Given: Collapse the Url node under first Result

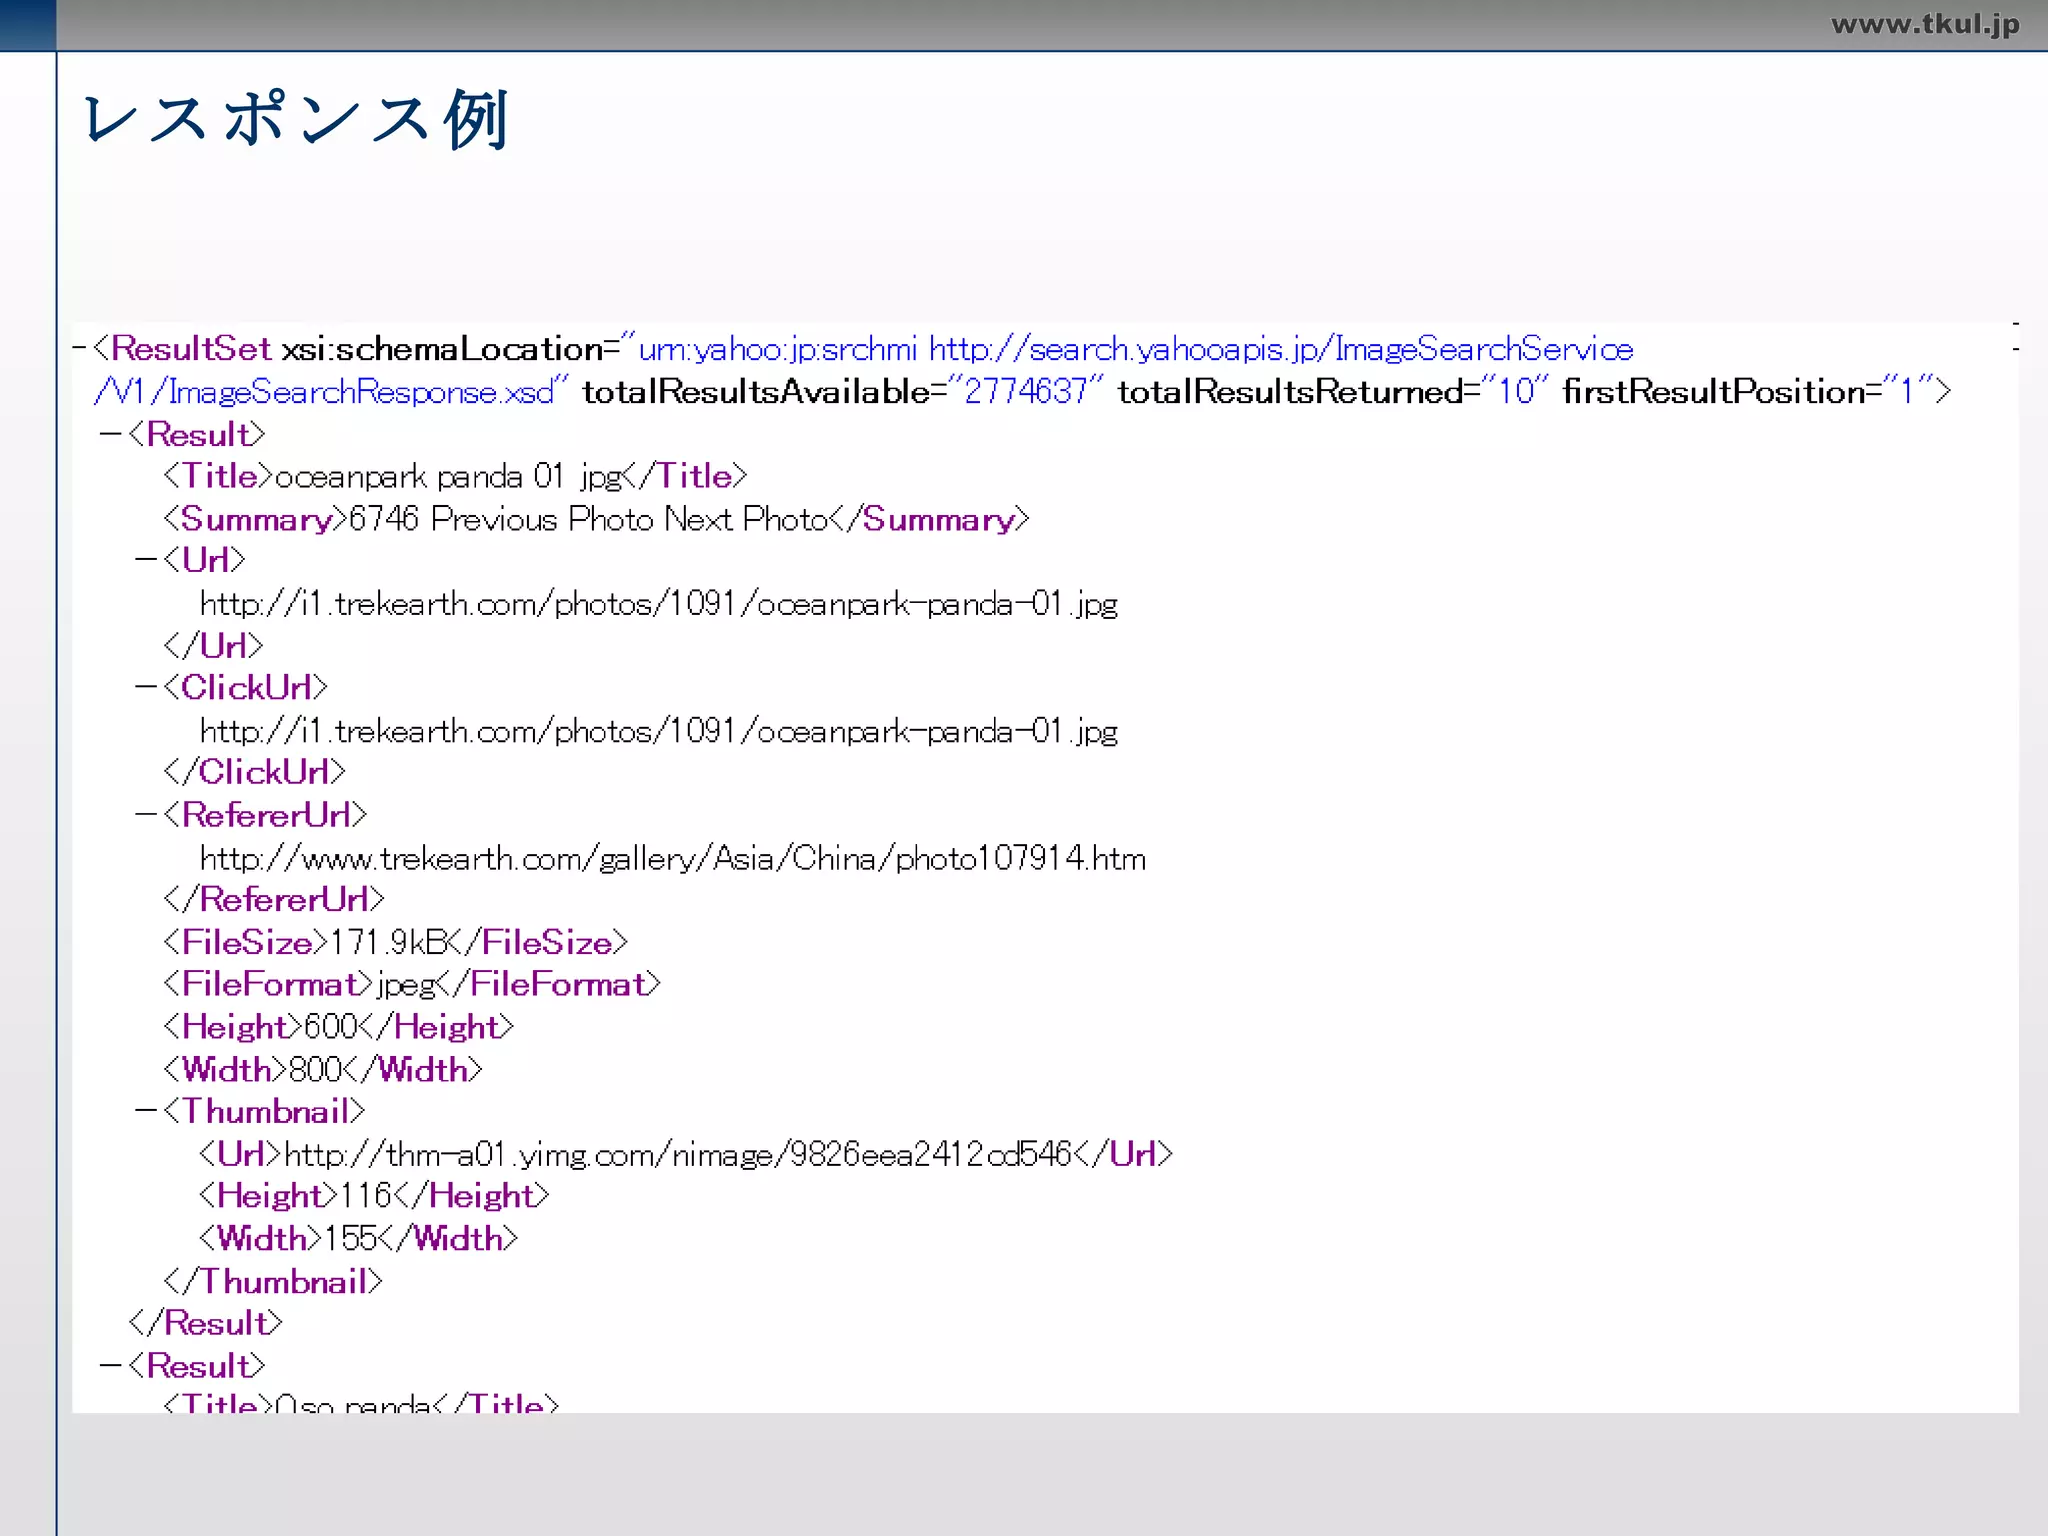Looking at the screenshot, I should (147, 560).
